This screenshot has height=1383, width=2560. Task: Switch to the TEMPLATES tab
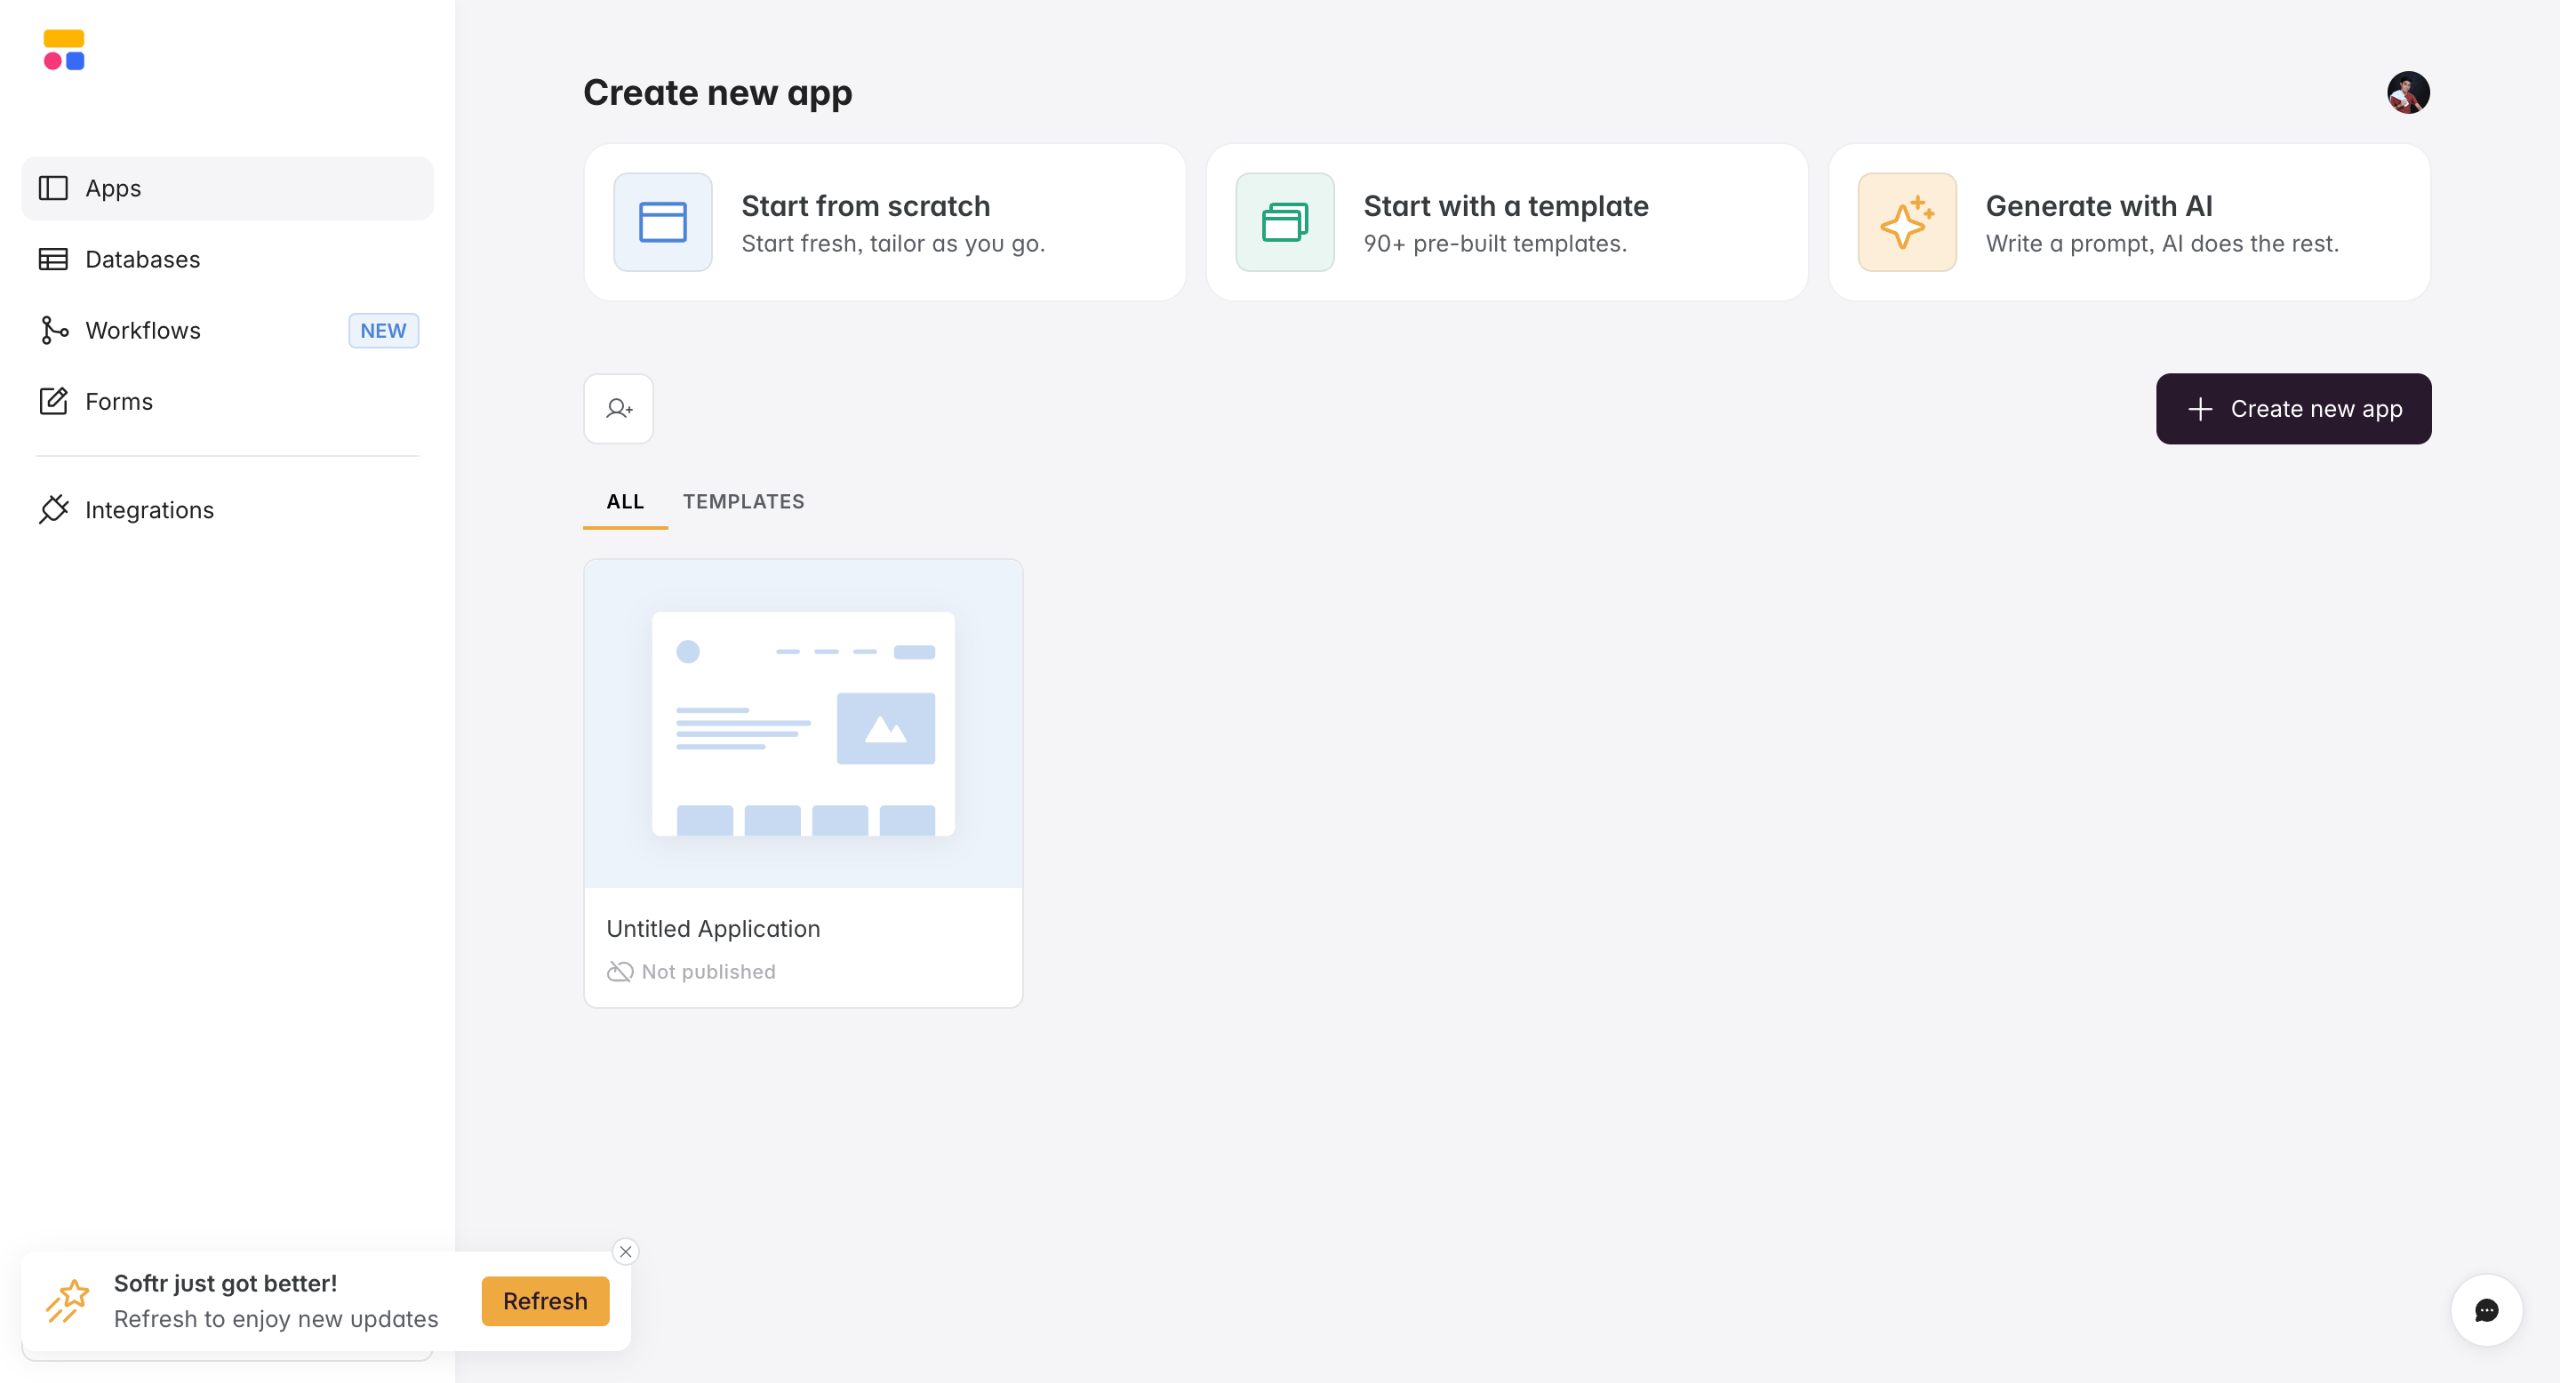[743, 502]
